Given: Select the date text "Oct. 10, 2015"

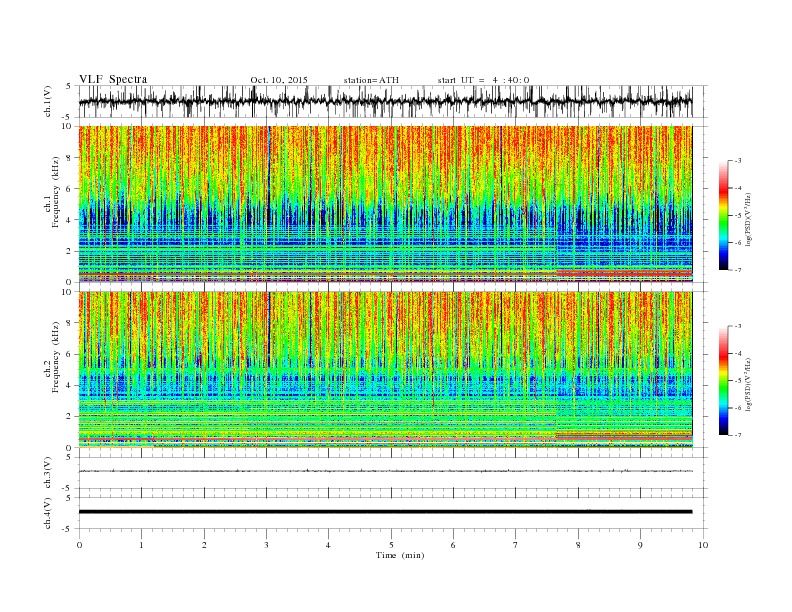Looking at the screenshot, I should tap(279, 80).
